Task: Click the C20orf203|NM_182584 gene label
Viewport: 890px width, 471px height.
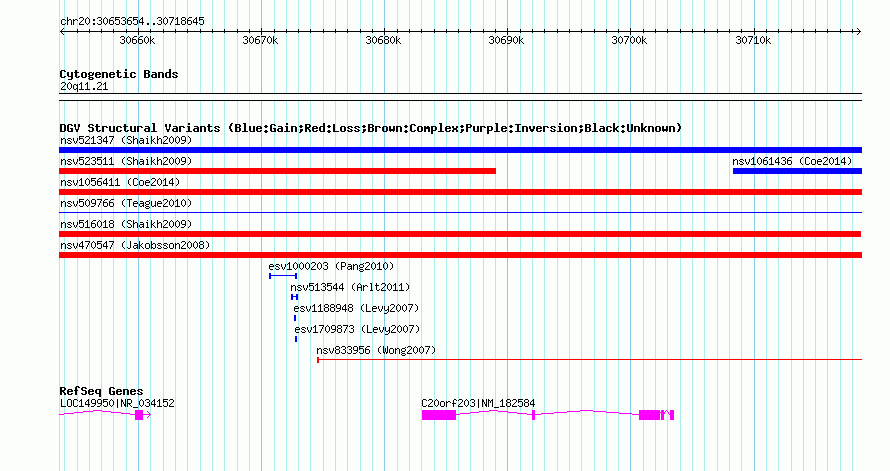Action: click(478, 403)
